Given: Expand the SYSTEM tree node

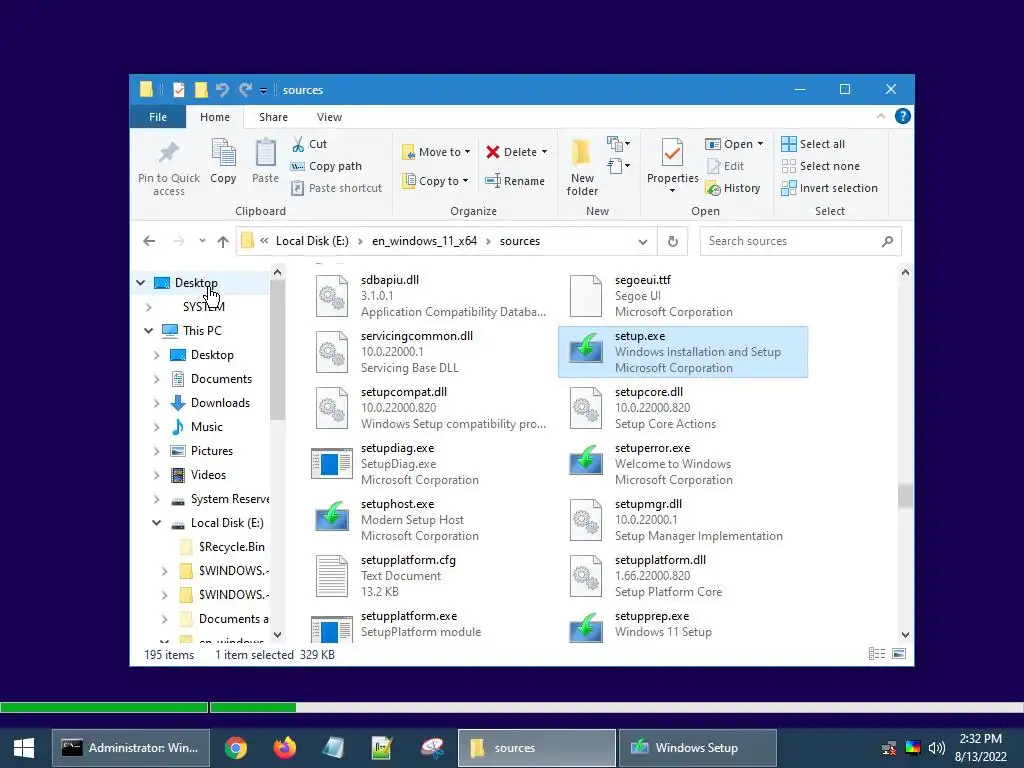Looking at the screenshot, I should point(149,307).
